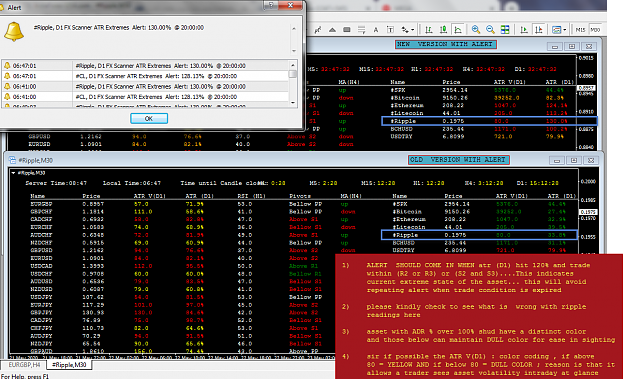The width and height of the screenshot is (625, 379).
Task: Select the M15 timeframe button
Action: point(580,30)
